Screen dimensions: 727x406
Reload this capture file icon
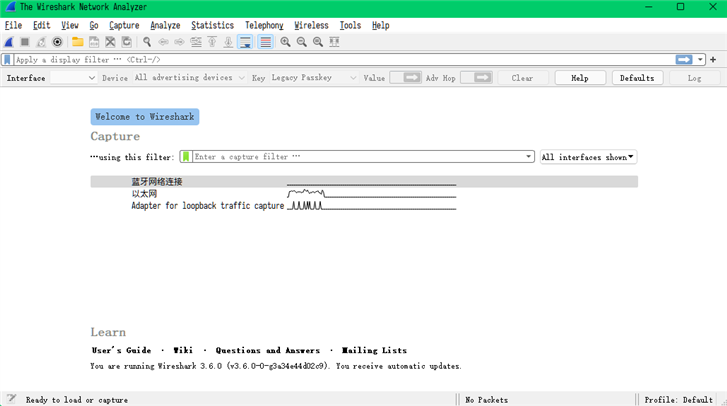click(127, 42)
